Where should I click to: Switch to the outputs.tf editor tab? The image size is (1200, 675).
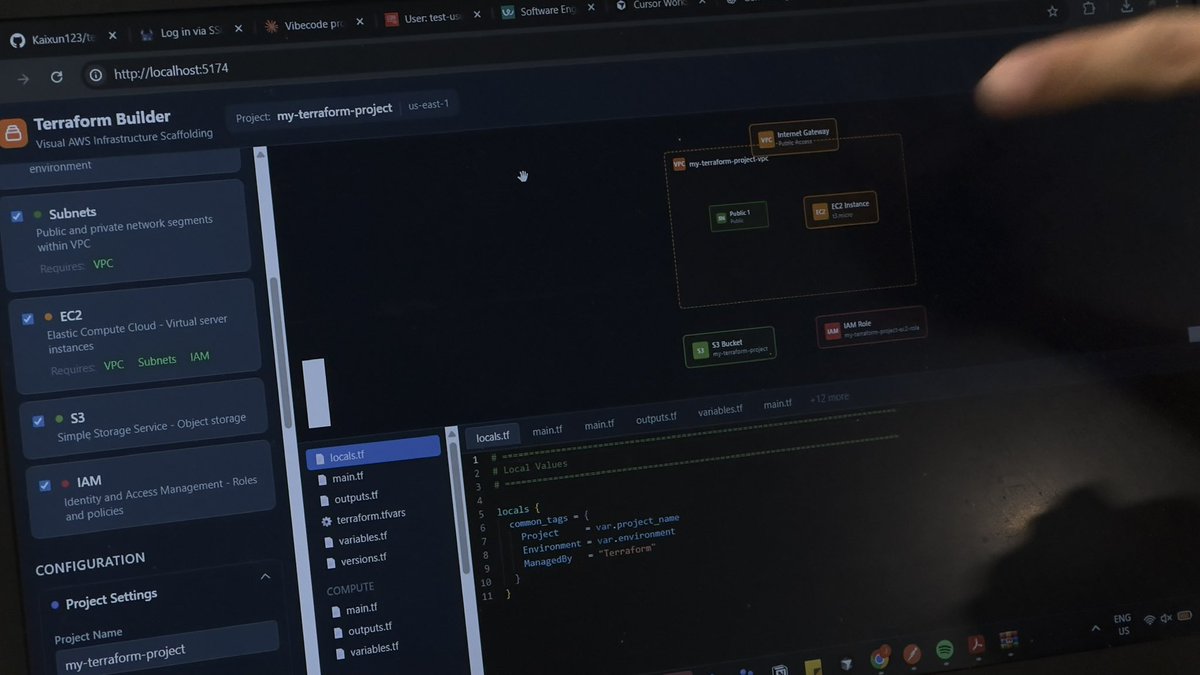coord(656,418)
